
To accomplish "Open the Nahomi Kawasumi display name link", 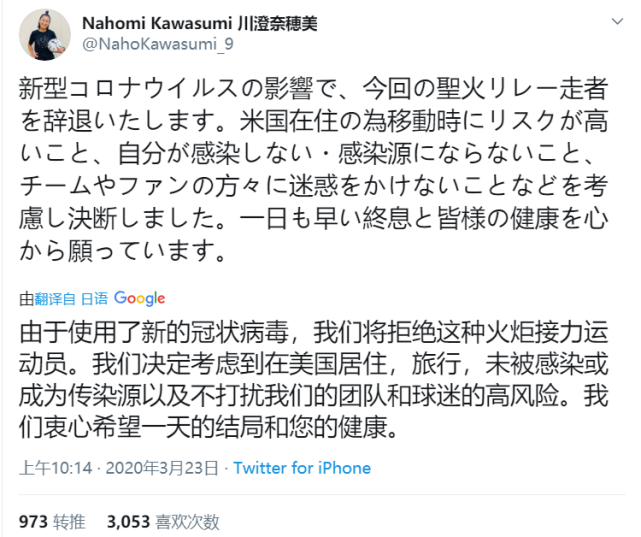I will 166,23.
